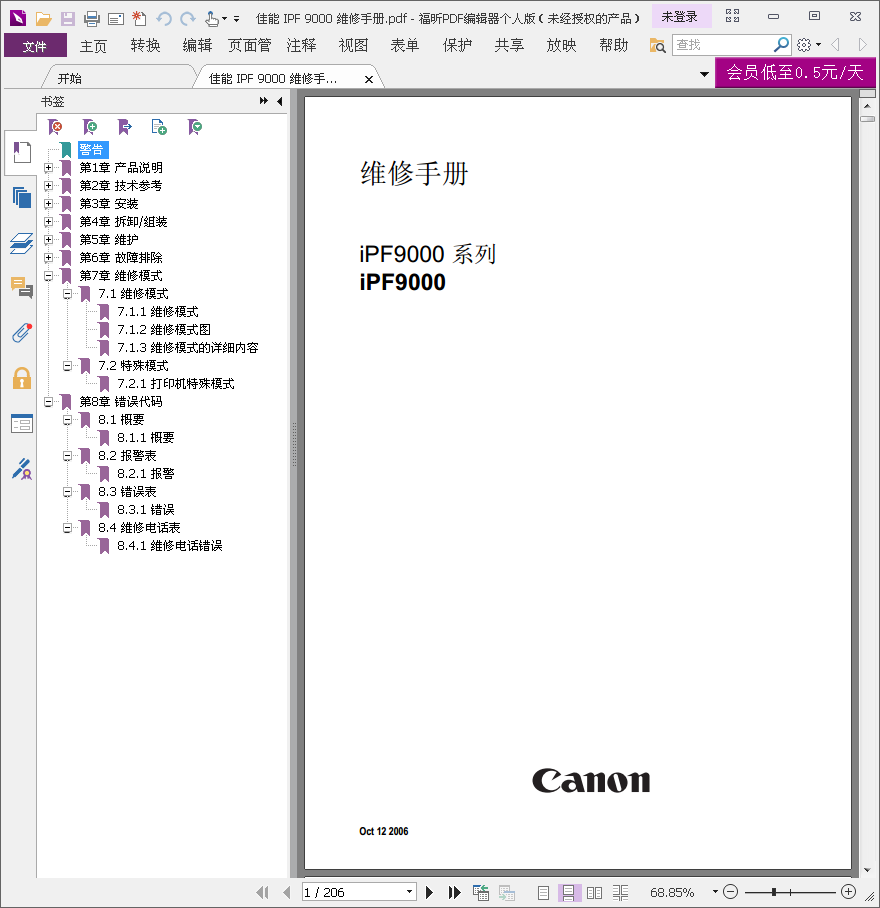Viewport: 880px width, 908px height.
Task: Open the 转换 ribbon tab
Action: click(145, 45)
